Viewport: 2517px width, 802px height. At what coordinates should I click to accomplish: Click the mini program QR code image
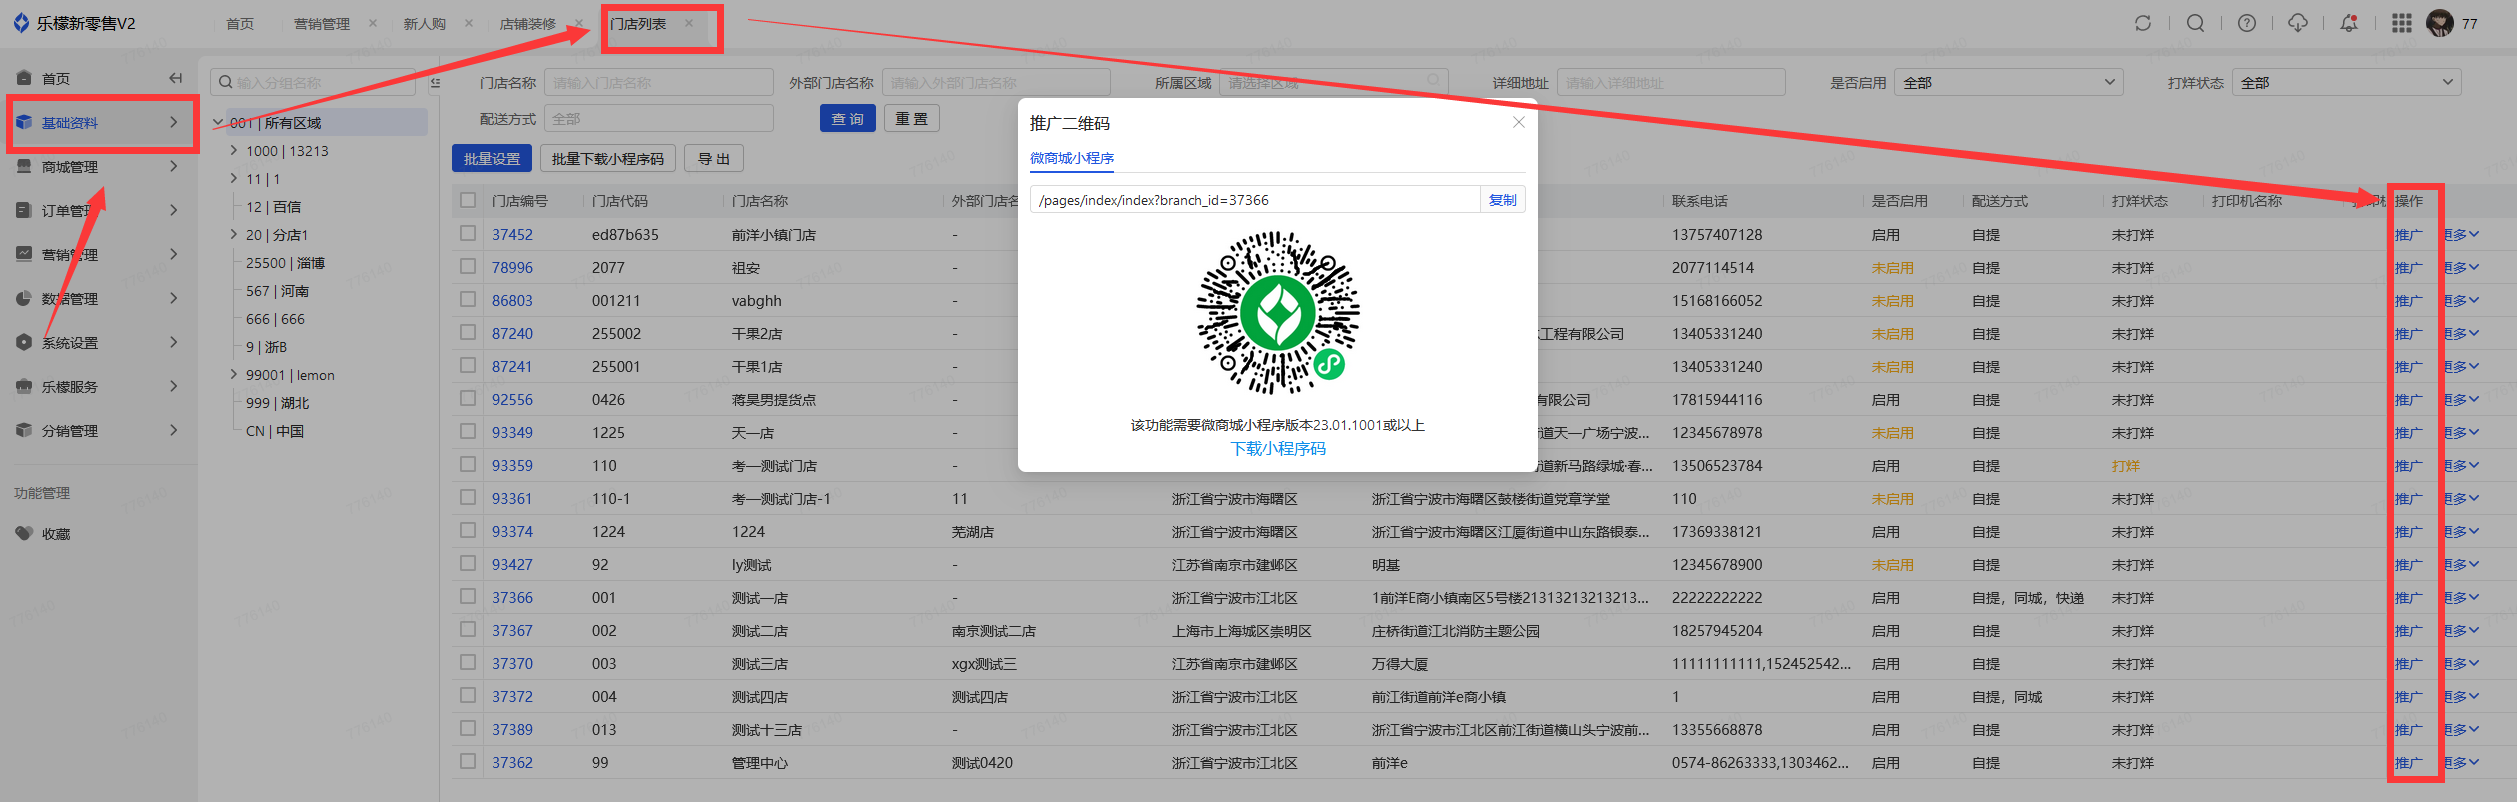(1278, 313)
